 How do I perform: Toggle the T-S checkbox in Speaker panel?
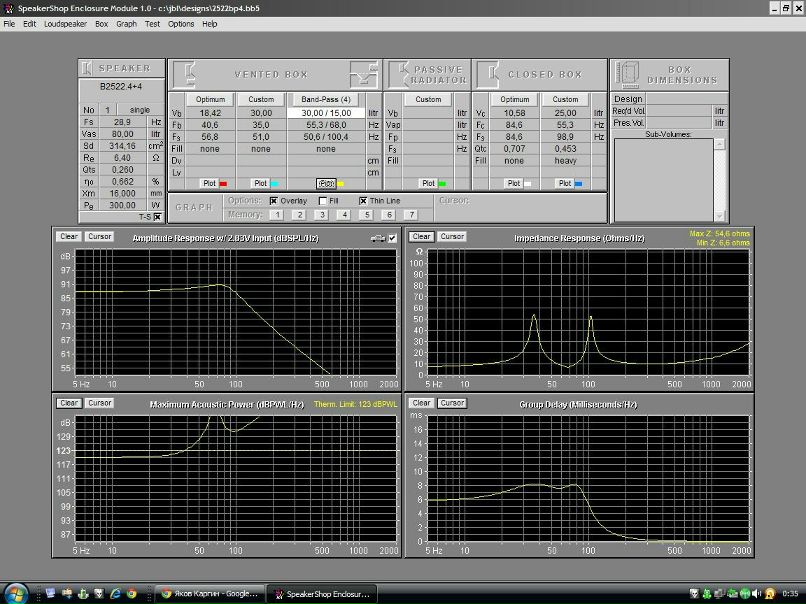point(157,217)
